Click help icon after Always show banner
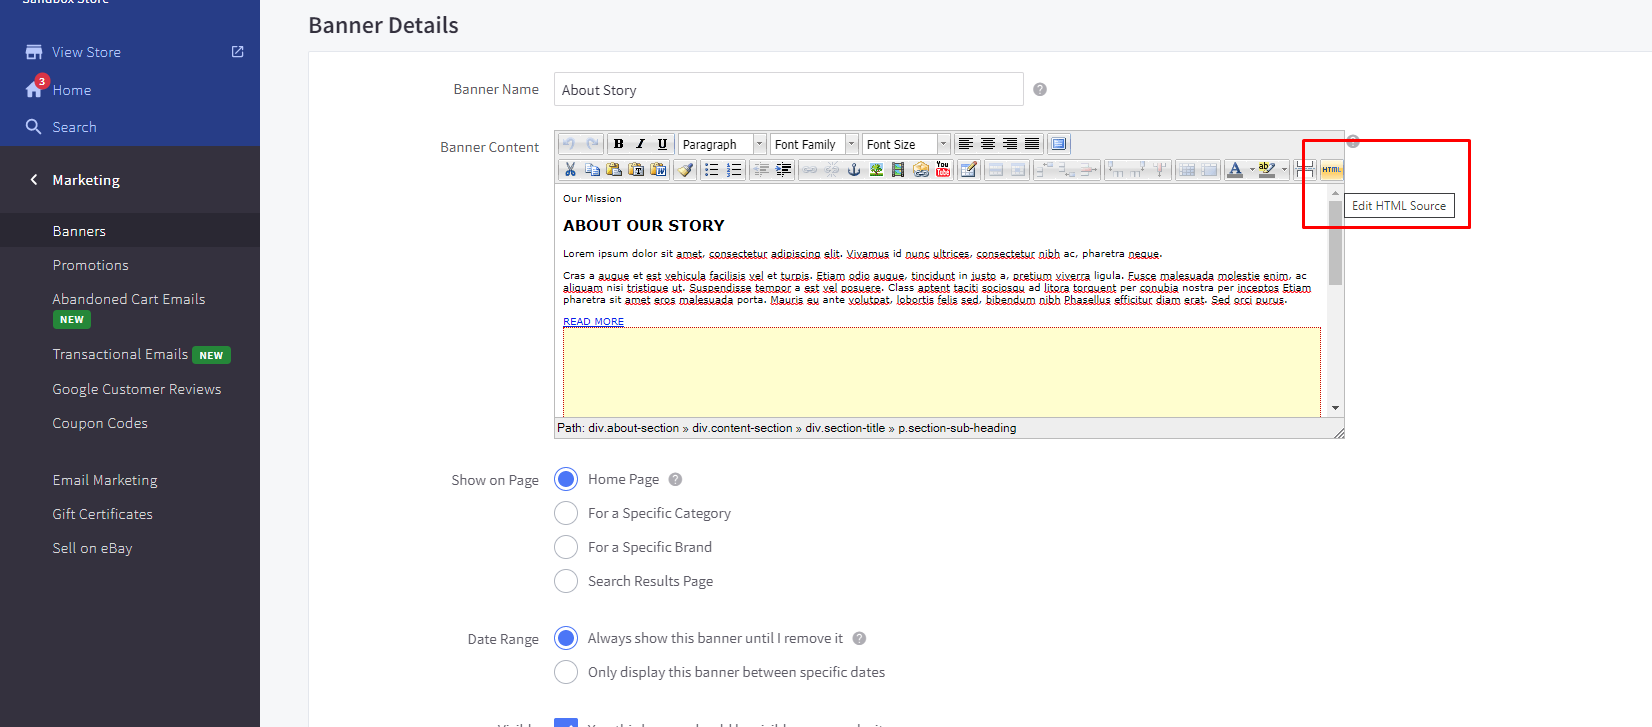Viewport: 1652px width, 727px height. click(x=859, y=638)
